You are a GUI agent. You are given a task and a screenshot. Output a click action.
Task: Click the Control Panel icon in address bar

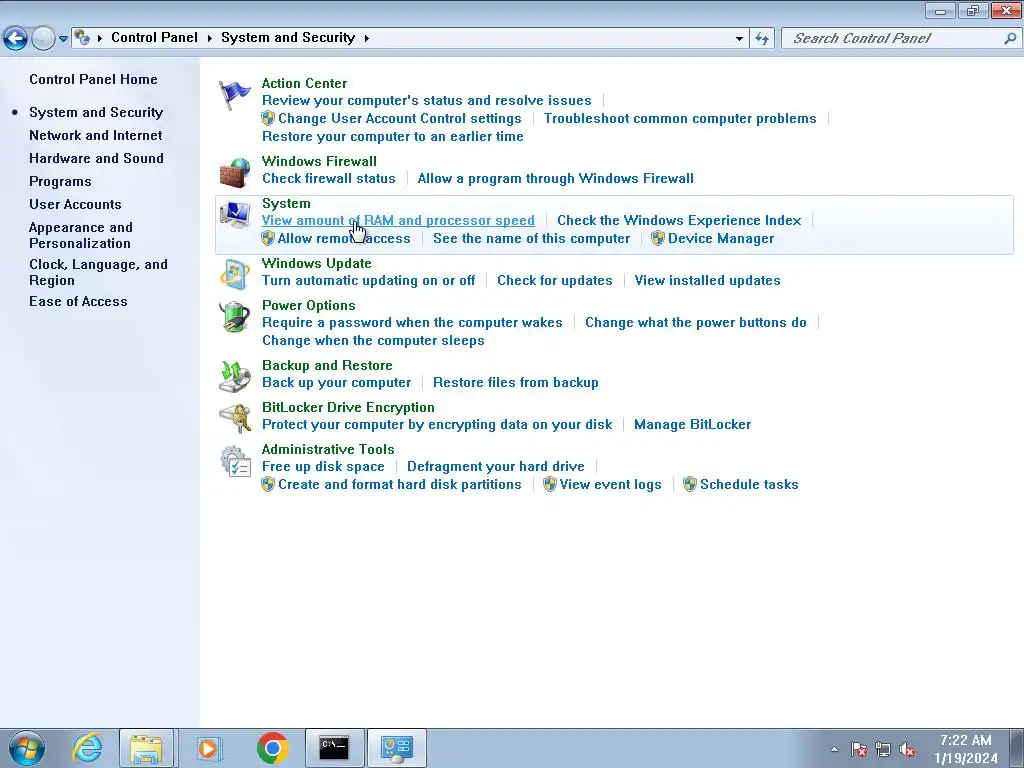82,38
